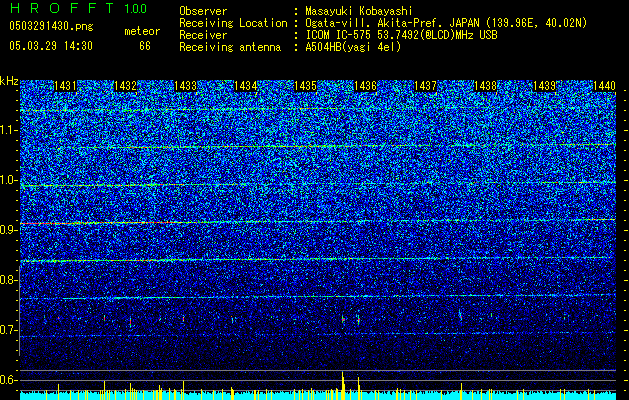Click the kHz axis unit label
The width and height of the screenshot is (629, 400).
click(x=9, y=81)
